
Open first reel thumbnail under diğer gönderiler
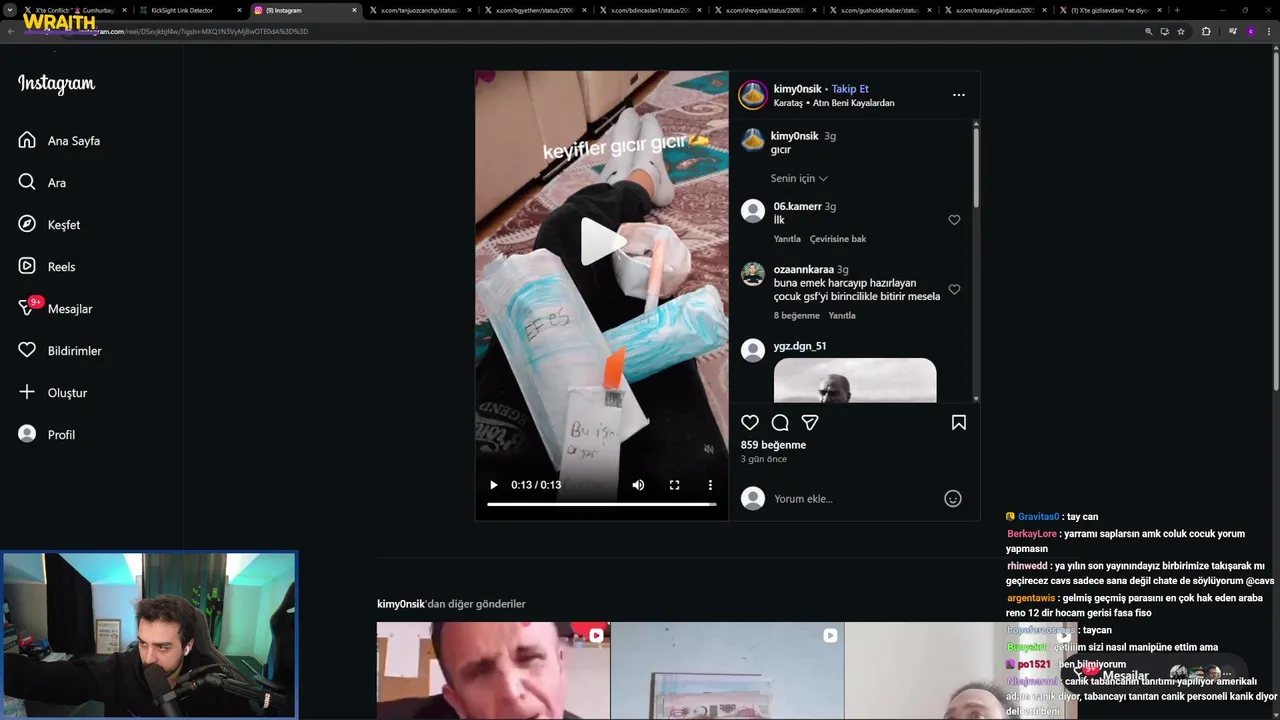pos(493,670)
